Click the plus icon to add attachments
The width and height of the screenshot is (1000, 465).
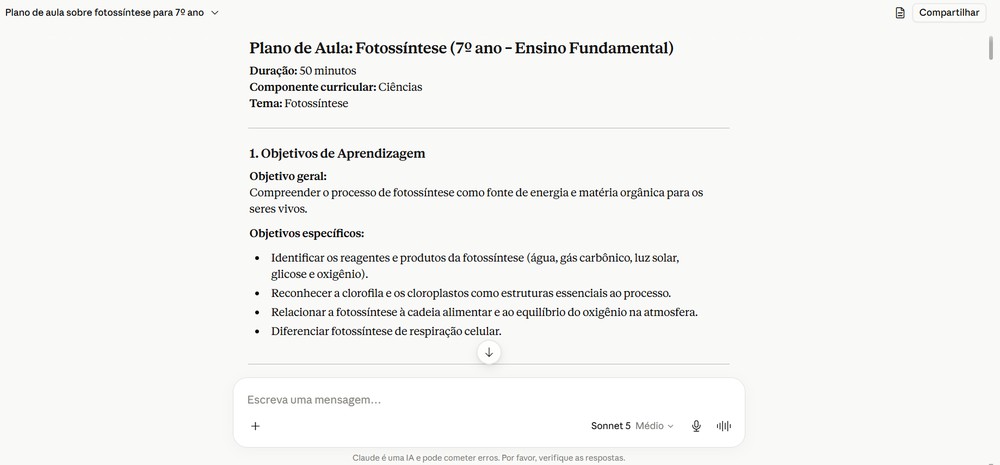point(255,426)
